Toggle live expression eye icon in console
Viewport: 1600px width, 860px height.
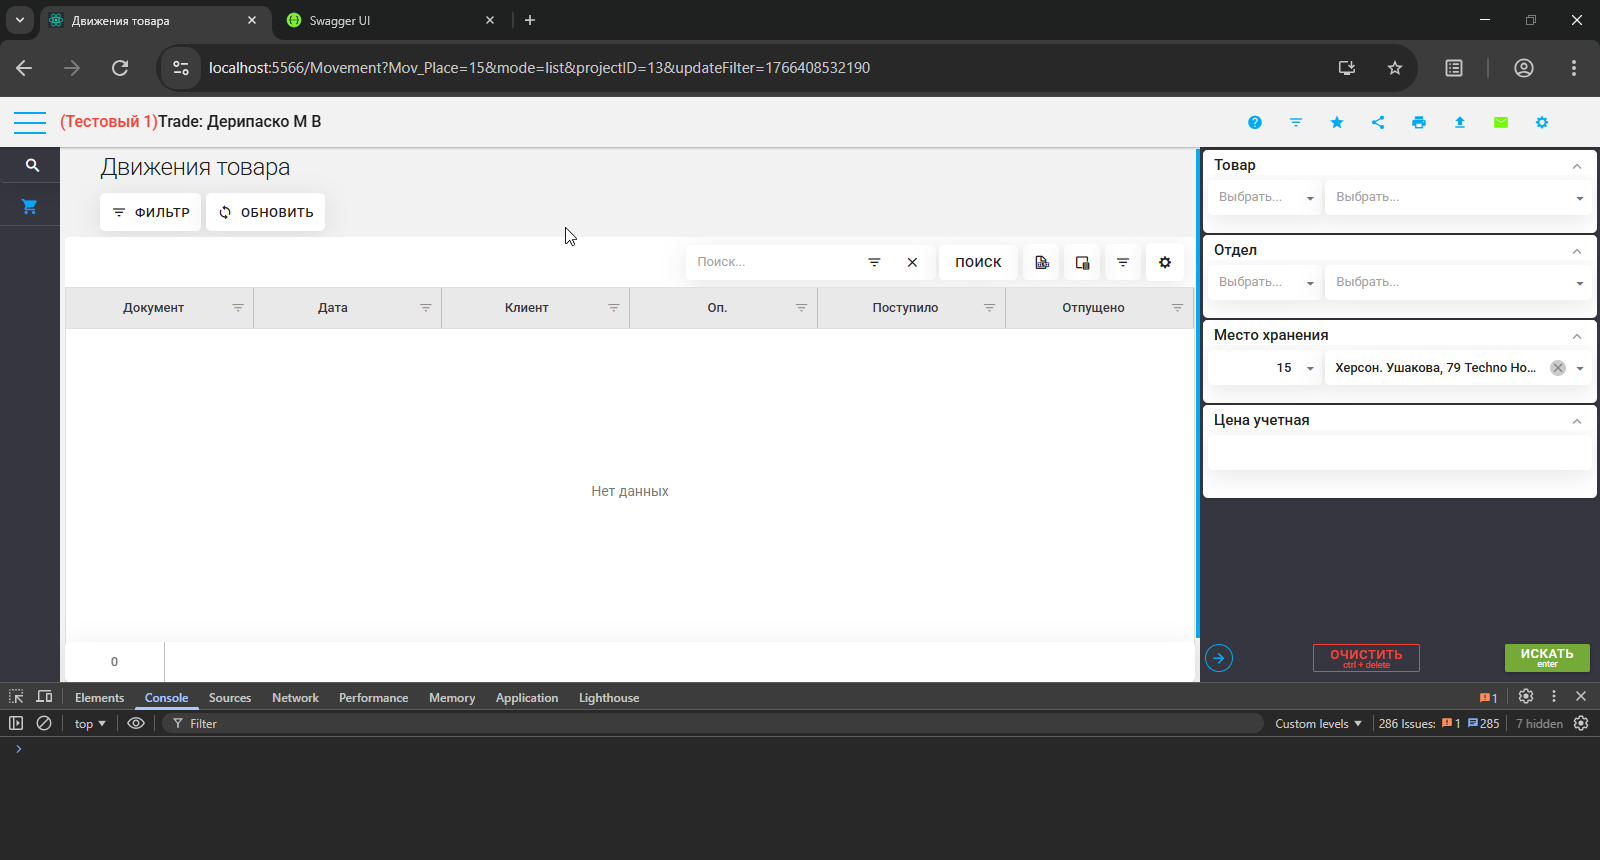click(x=136, y=724)
